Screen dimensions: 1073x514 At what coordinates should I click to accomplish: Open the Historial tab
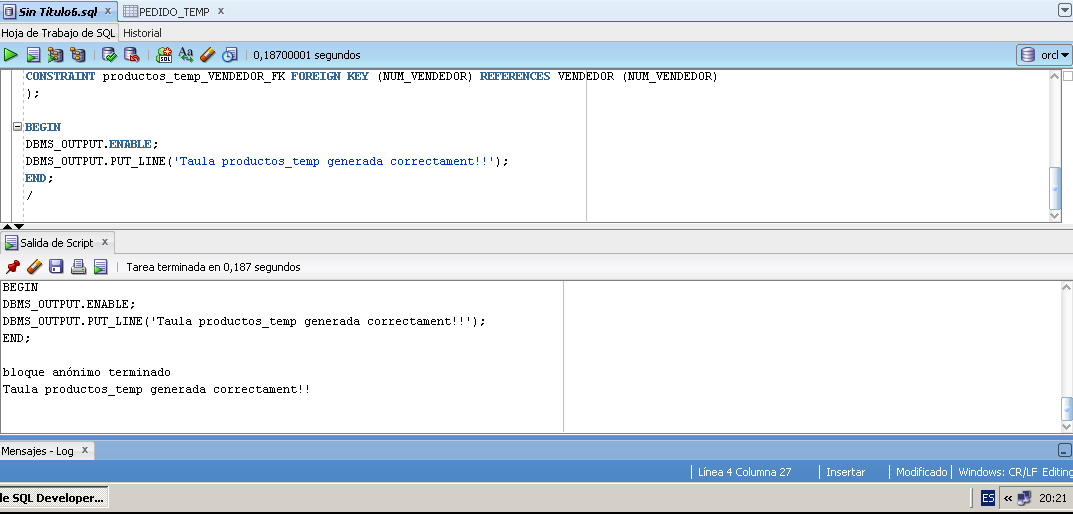click(142, 33)
